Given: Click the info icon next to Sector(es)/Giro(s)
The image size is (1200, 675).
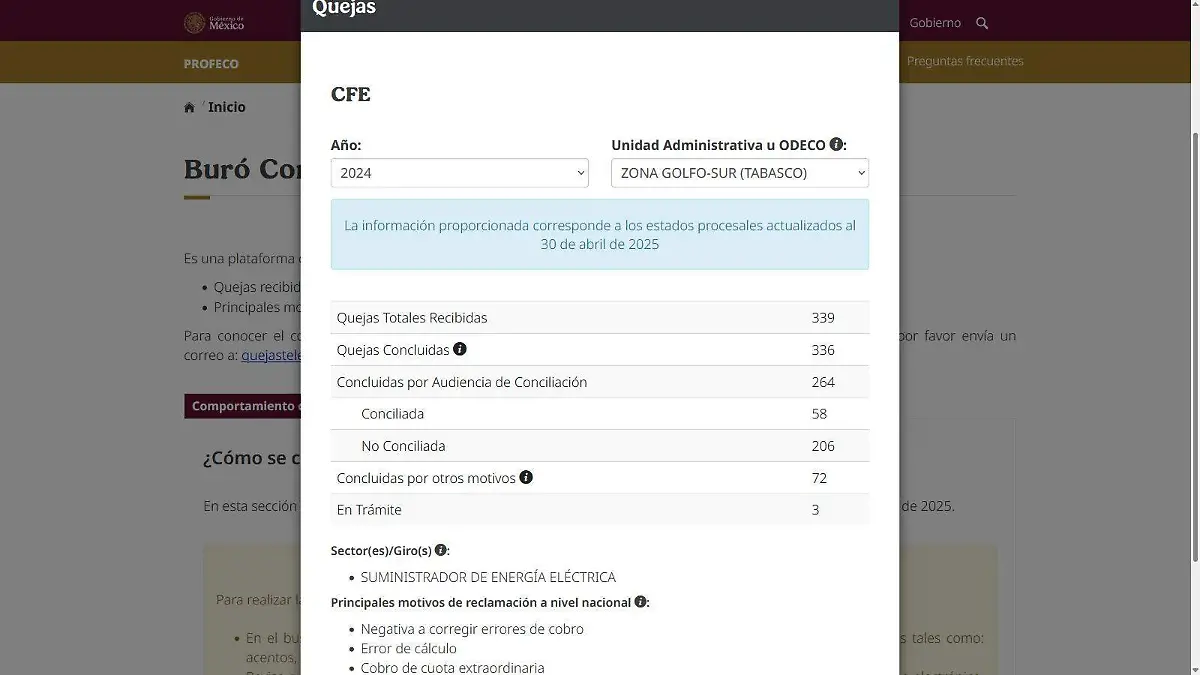Looking at the screenshot, I should [441, 550].
